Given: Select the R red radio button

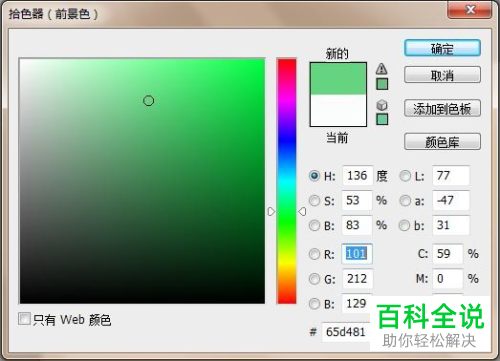Looking at the screenshot, I should 314,254.
